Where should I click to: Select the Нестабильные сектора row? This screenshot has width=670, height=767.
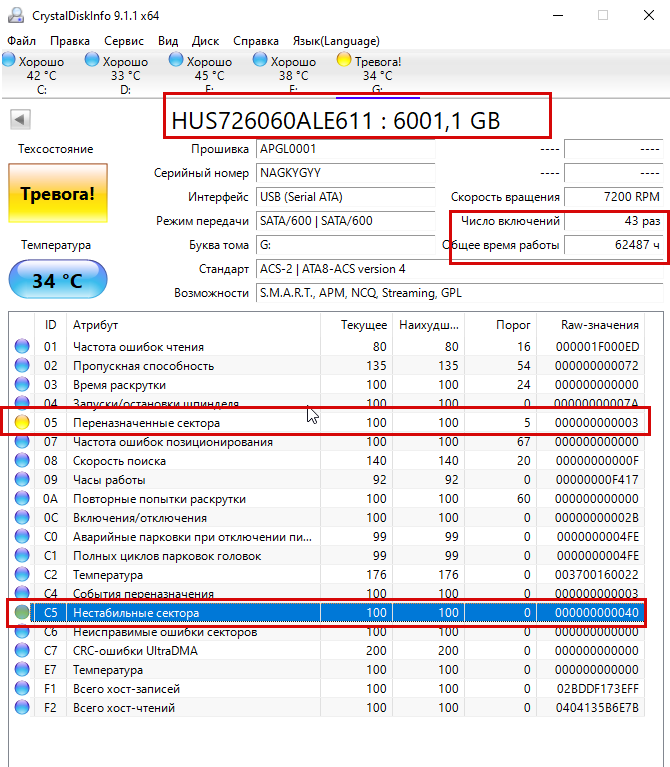[327, 613]
